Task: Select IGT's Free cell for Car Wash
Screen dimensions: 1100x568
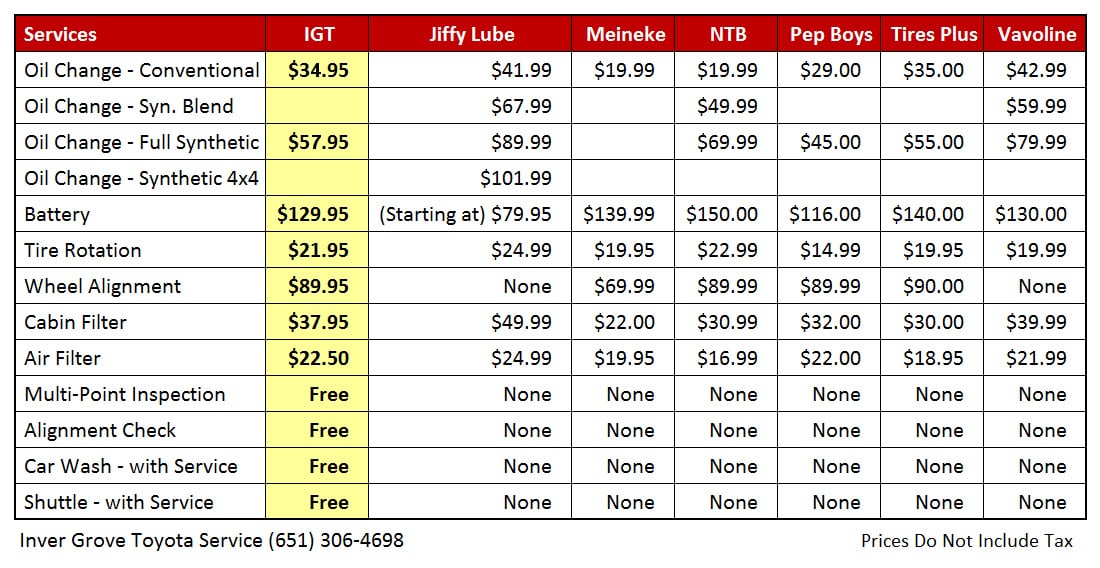Action: (328, 466)
